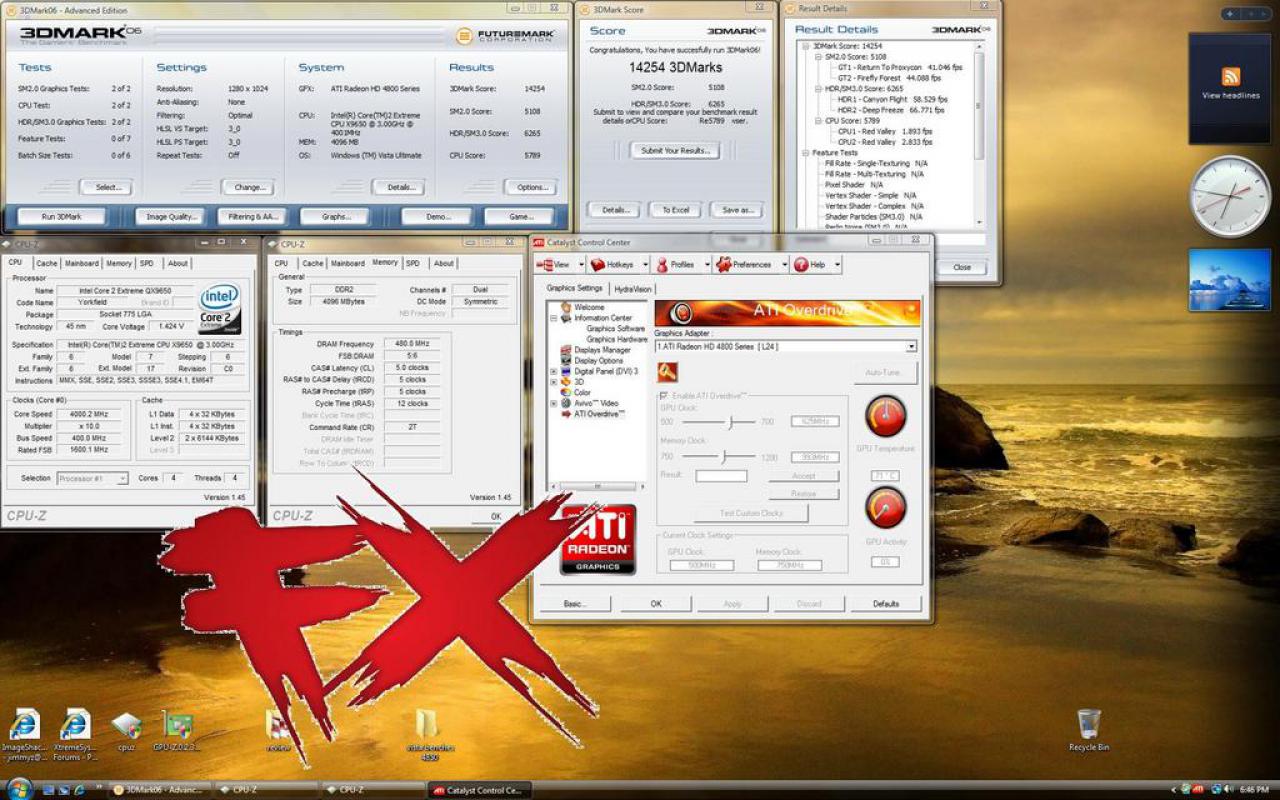Collapse the SM2.0 Score node in Result Details
Viewport: 1280px width, 800px height.
(x=817, y=57)
